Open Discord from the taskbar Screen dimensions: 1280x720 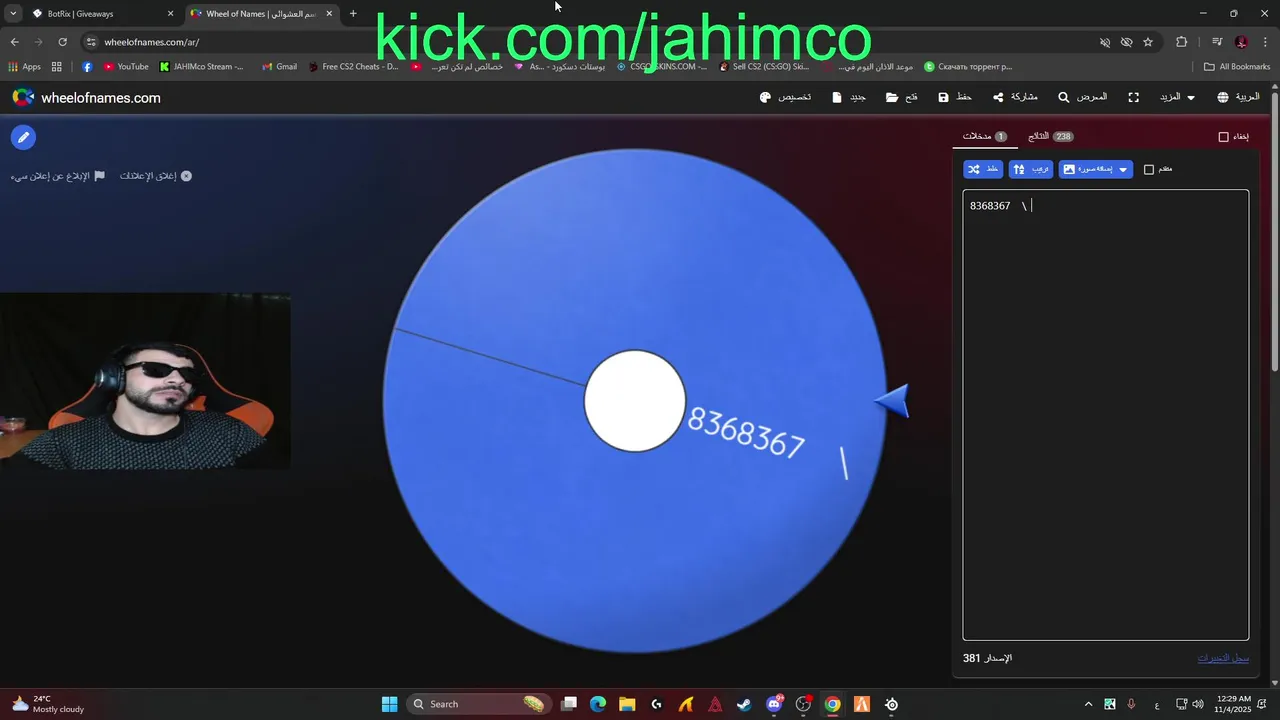pyautogui.click(x=774, y=704)
